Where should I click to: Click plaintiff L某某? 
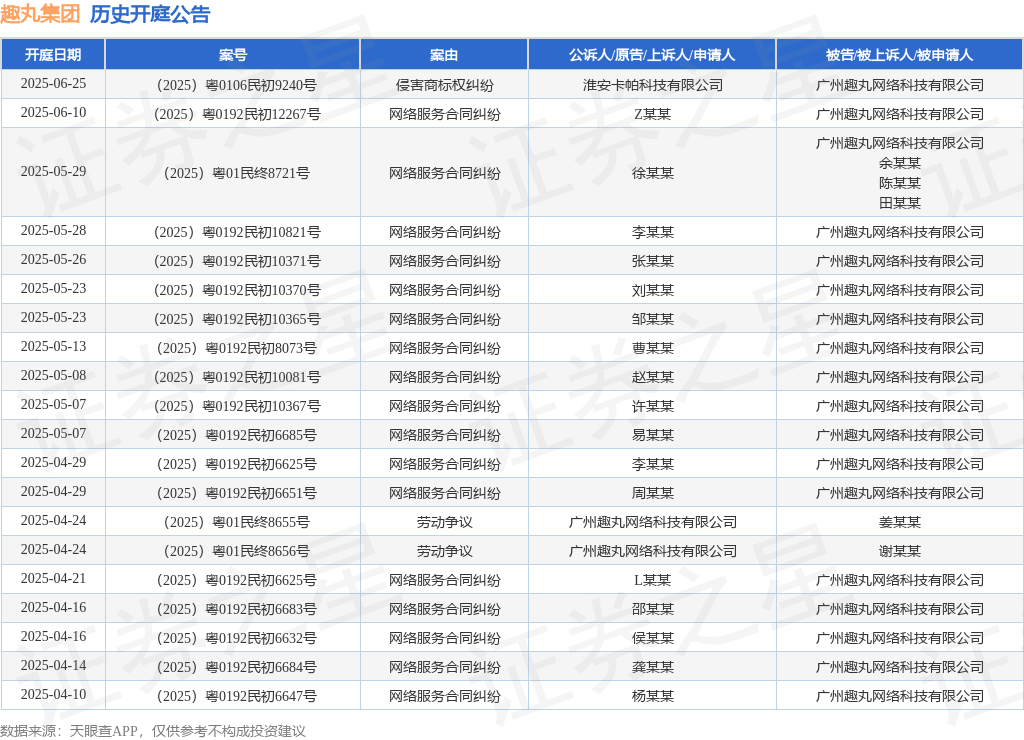coord(652,580)
